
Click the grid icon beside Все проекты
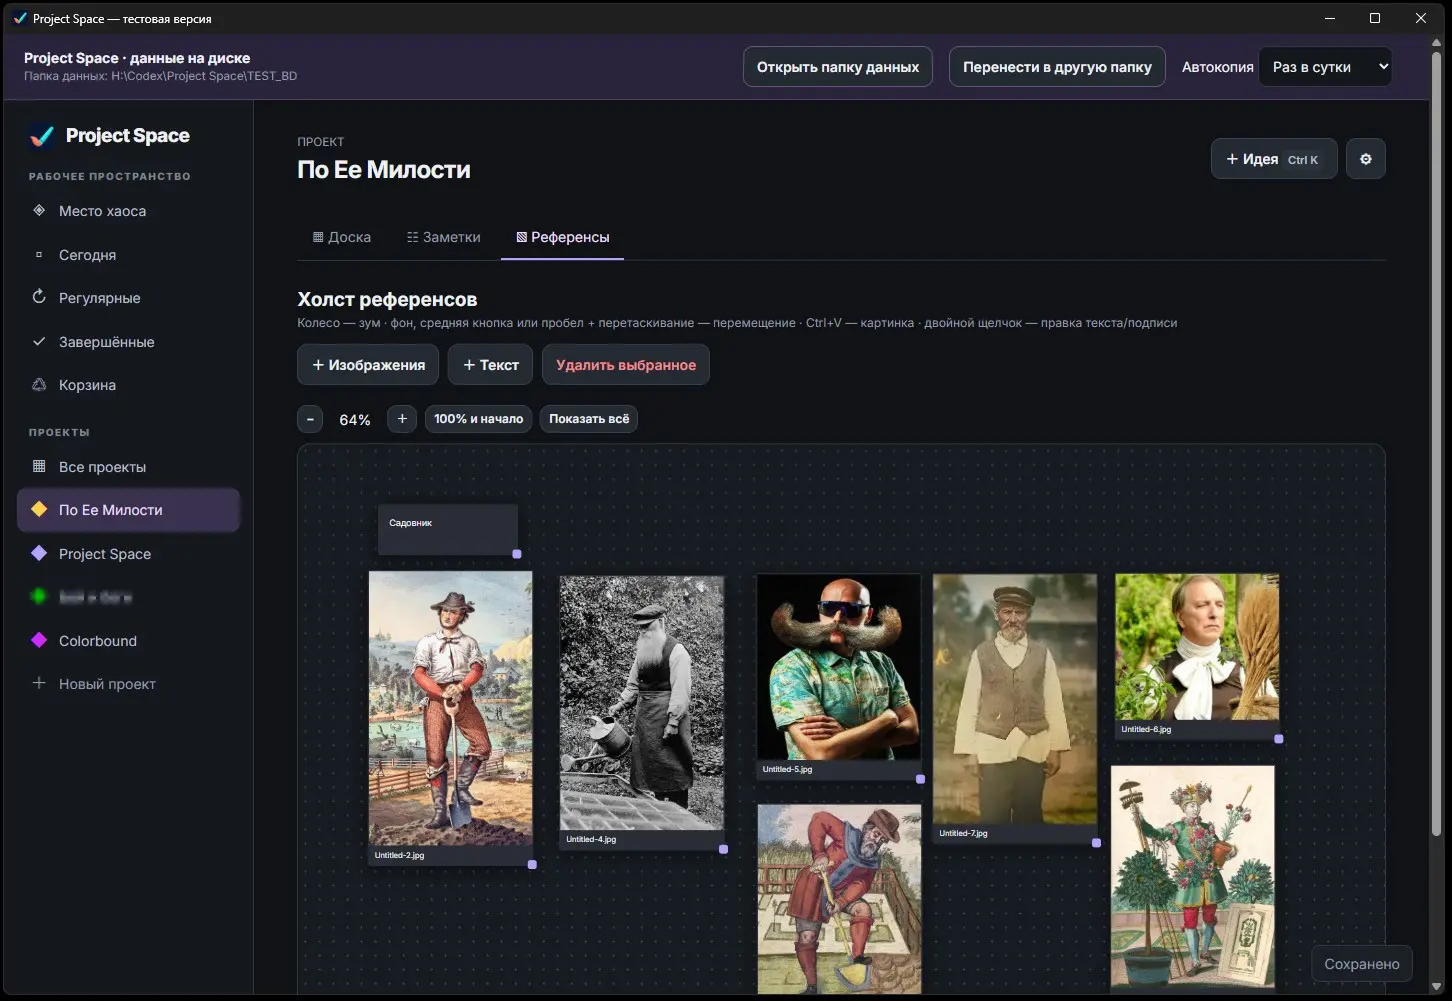pos(39,466)
